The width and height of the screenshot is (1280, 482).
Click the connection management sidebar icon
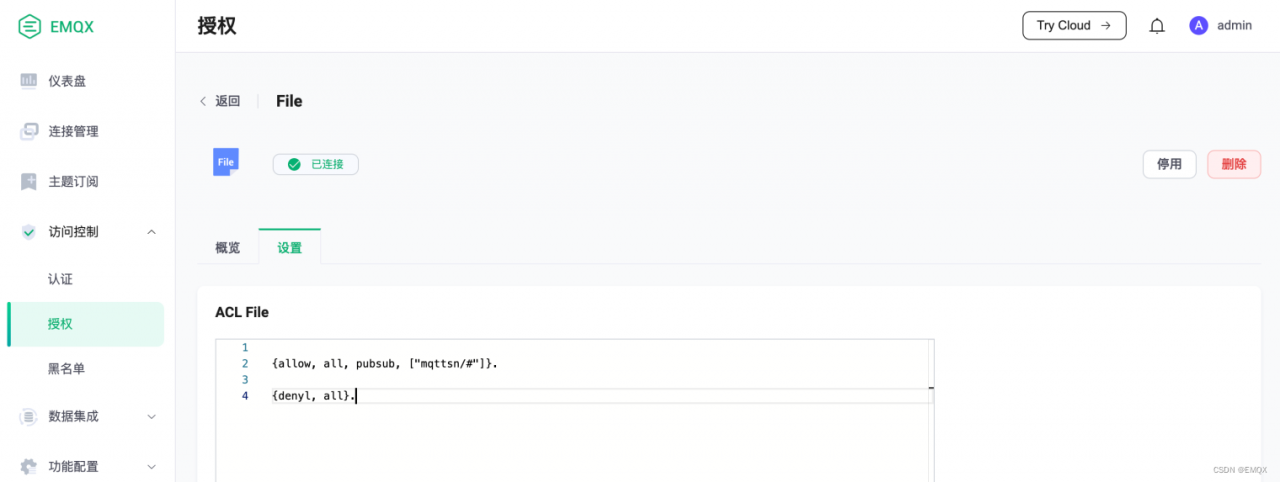point(29,131)
